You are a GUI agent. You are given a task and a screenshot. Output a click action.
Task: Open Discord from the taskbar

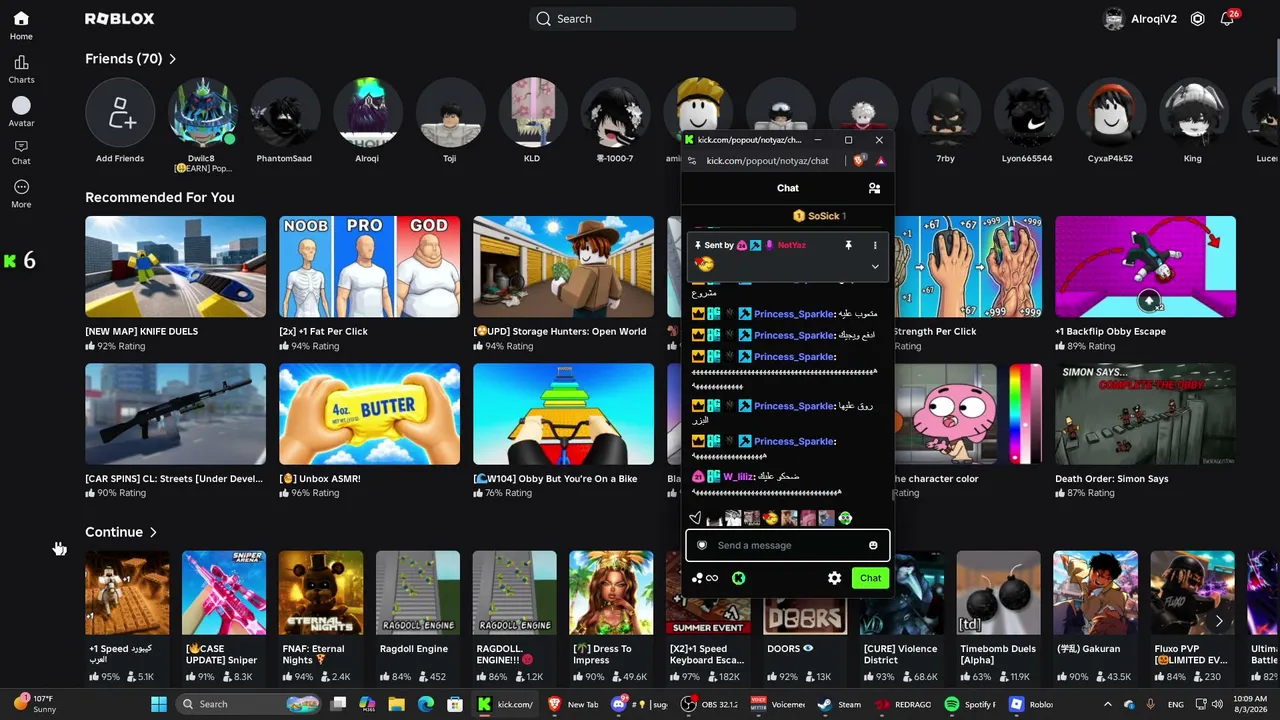[x=641, y=704]
